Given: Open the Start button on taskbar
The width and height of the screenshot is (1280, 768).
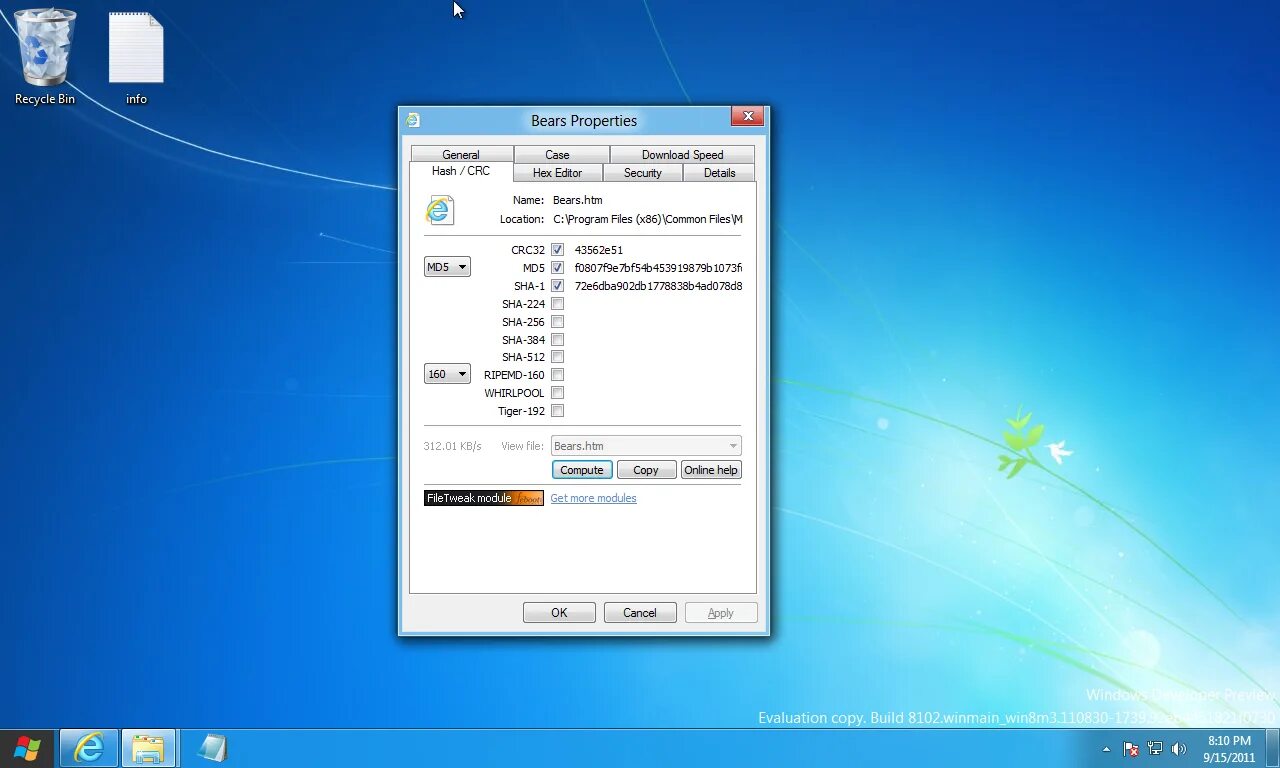Looking at the screenshot, I should 27,748.
